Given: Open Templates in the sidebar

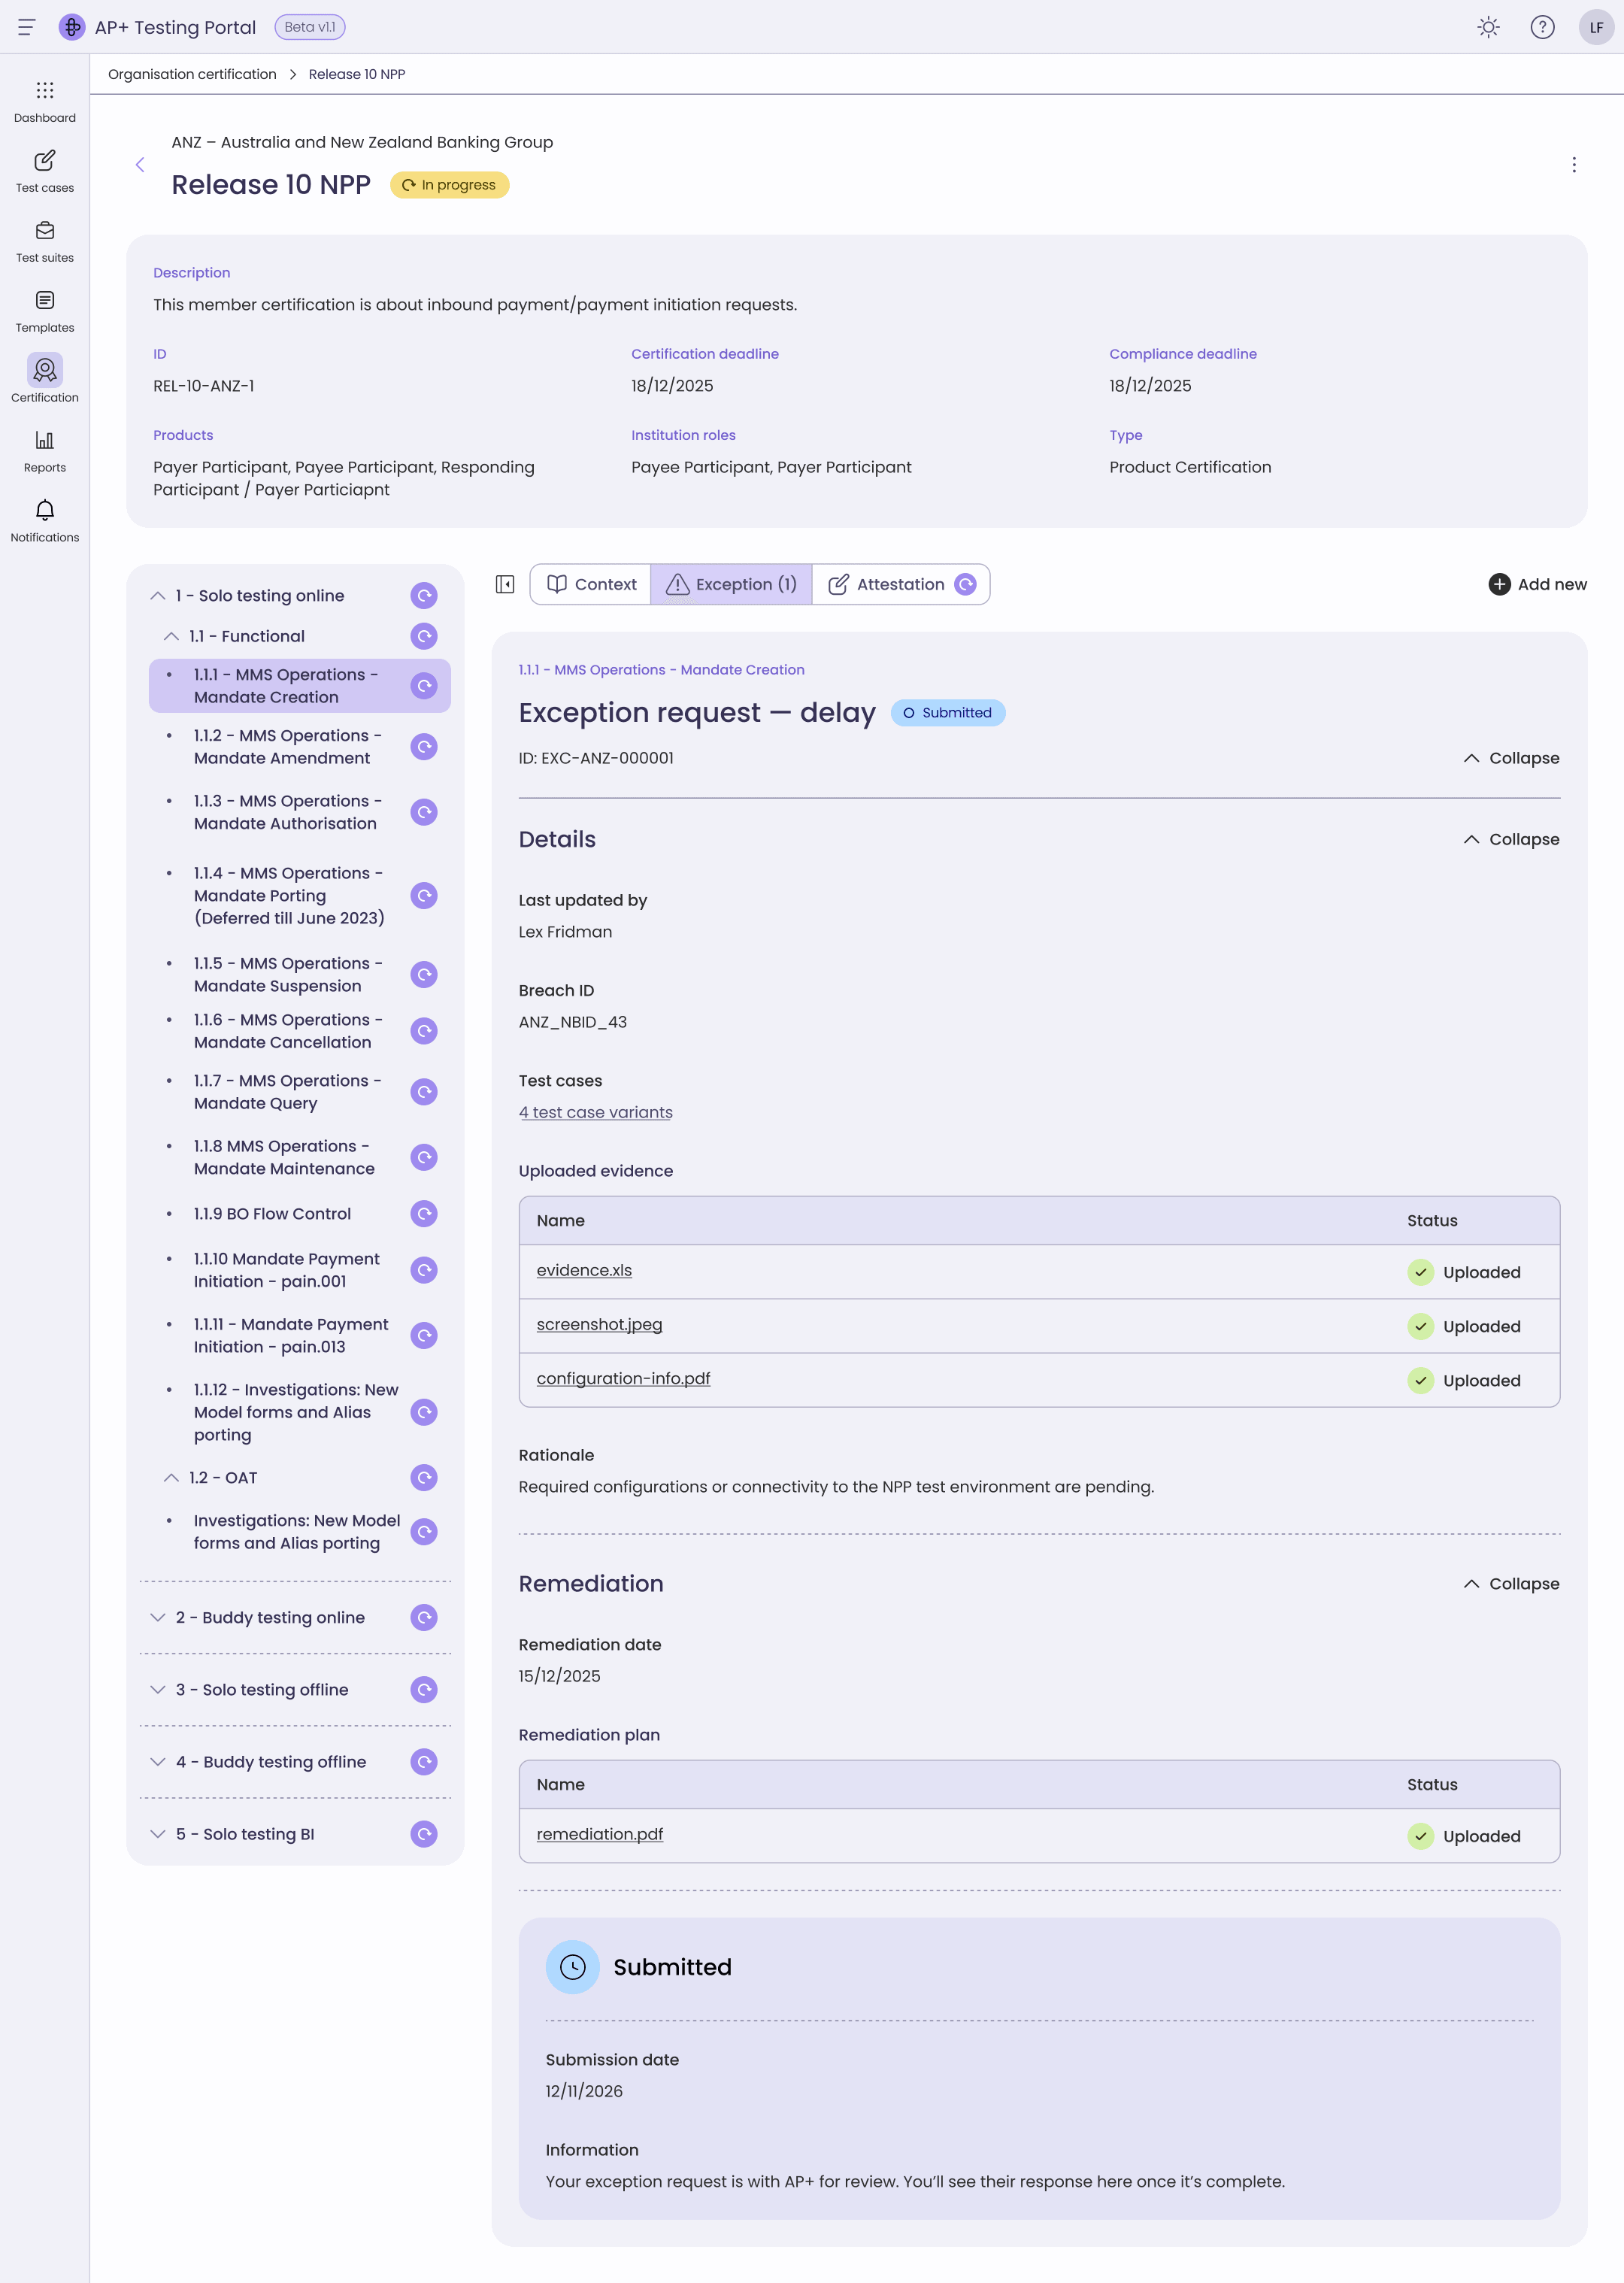Looking at the screenshot, I should point(45,312).
